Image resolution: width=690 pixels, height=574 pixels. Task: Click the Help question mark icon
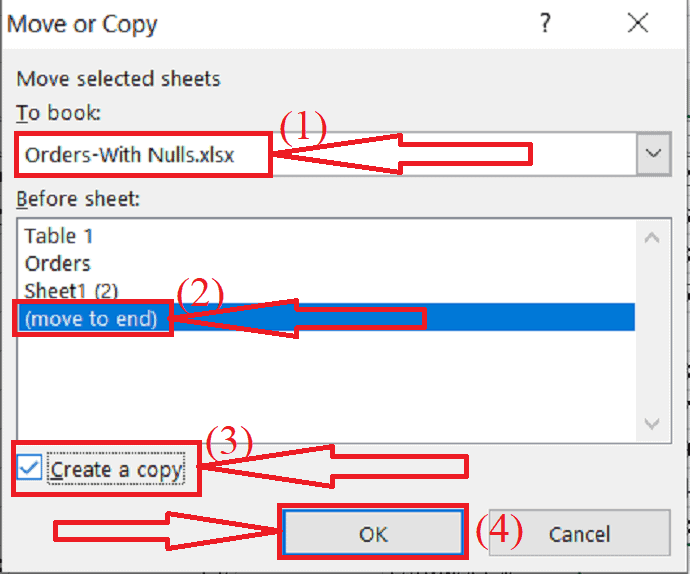coord(545,24)
